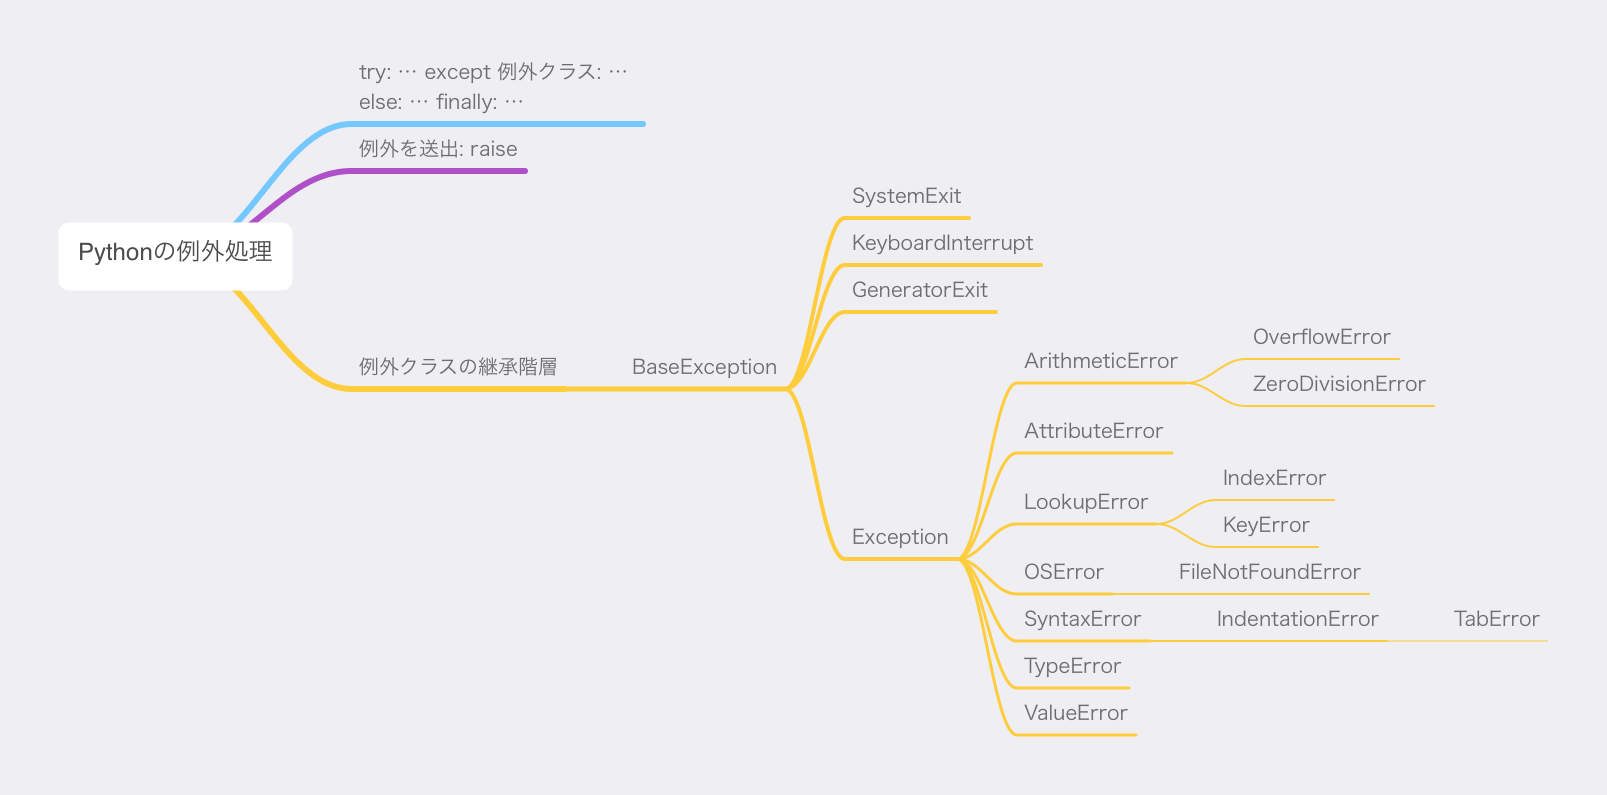Image resolution: width=1607 pixels, height=795 pixels.
Task: Select the 例外クラスの継承階層 node
Action: point(458,367)
